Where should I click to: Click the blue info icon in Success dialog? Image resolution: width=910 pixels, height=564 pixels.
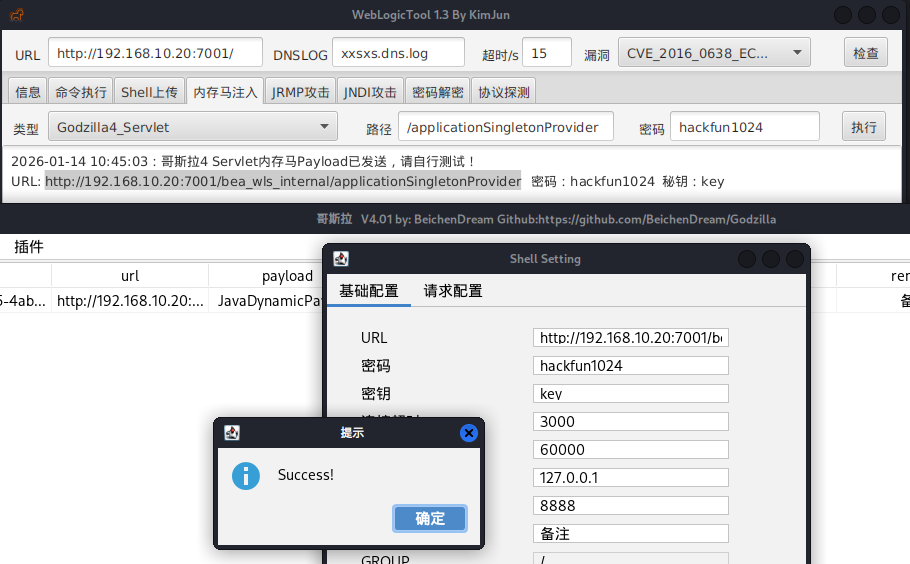tap(245, 475)
